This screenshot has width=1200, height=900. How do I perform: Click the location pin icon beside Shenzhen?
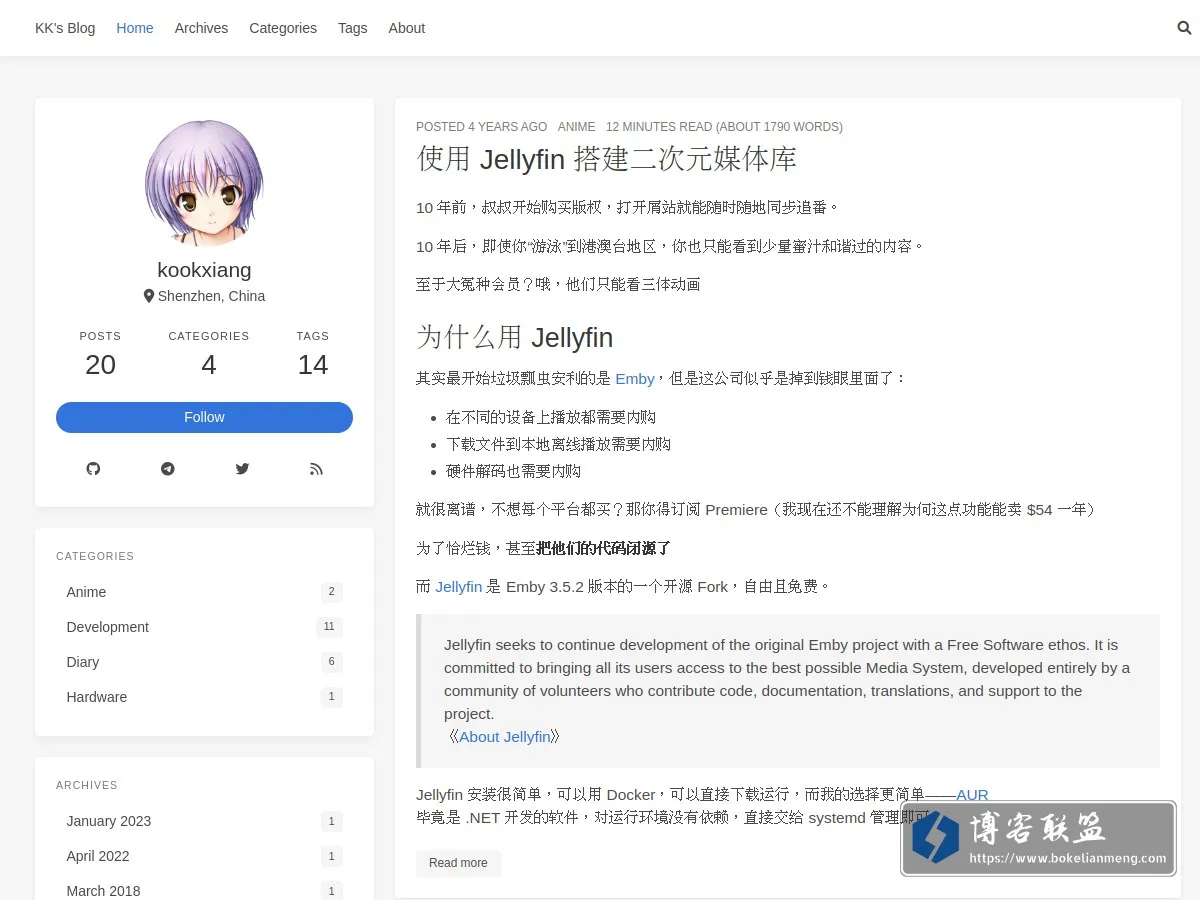149,296
